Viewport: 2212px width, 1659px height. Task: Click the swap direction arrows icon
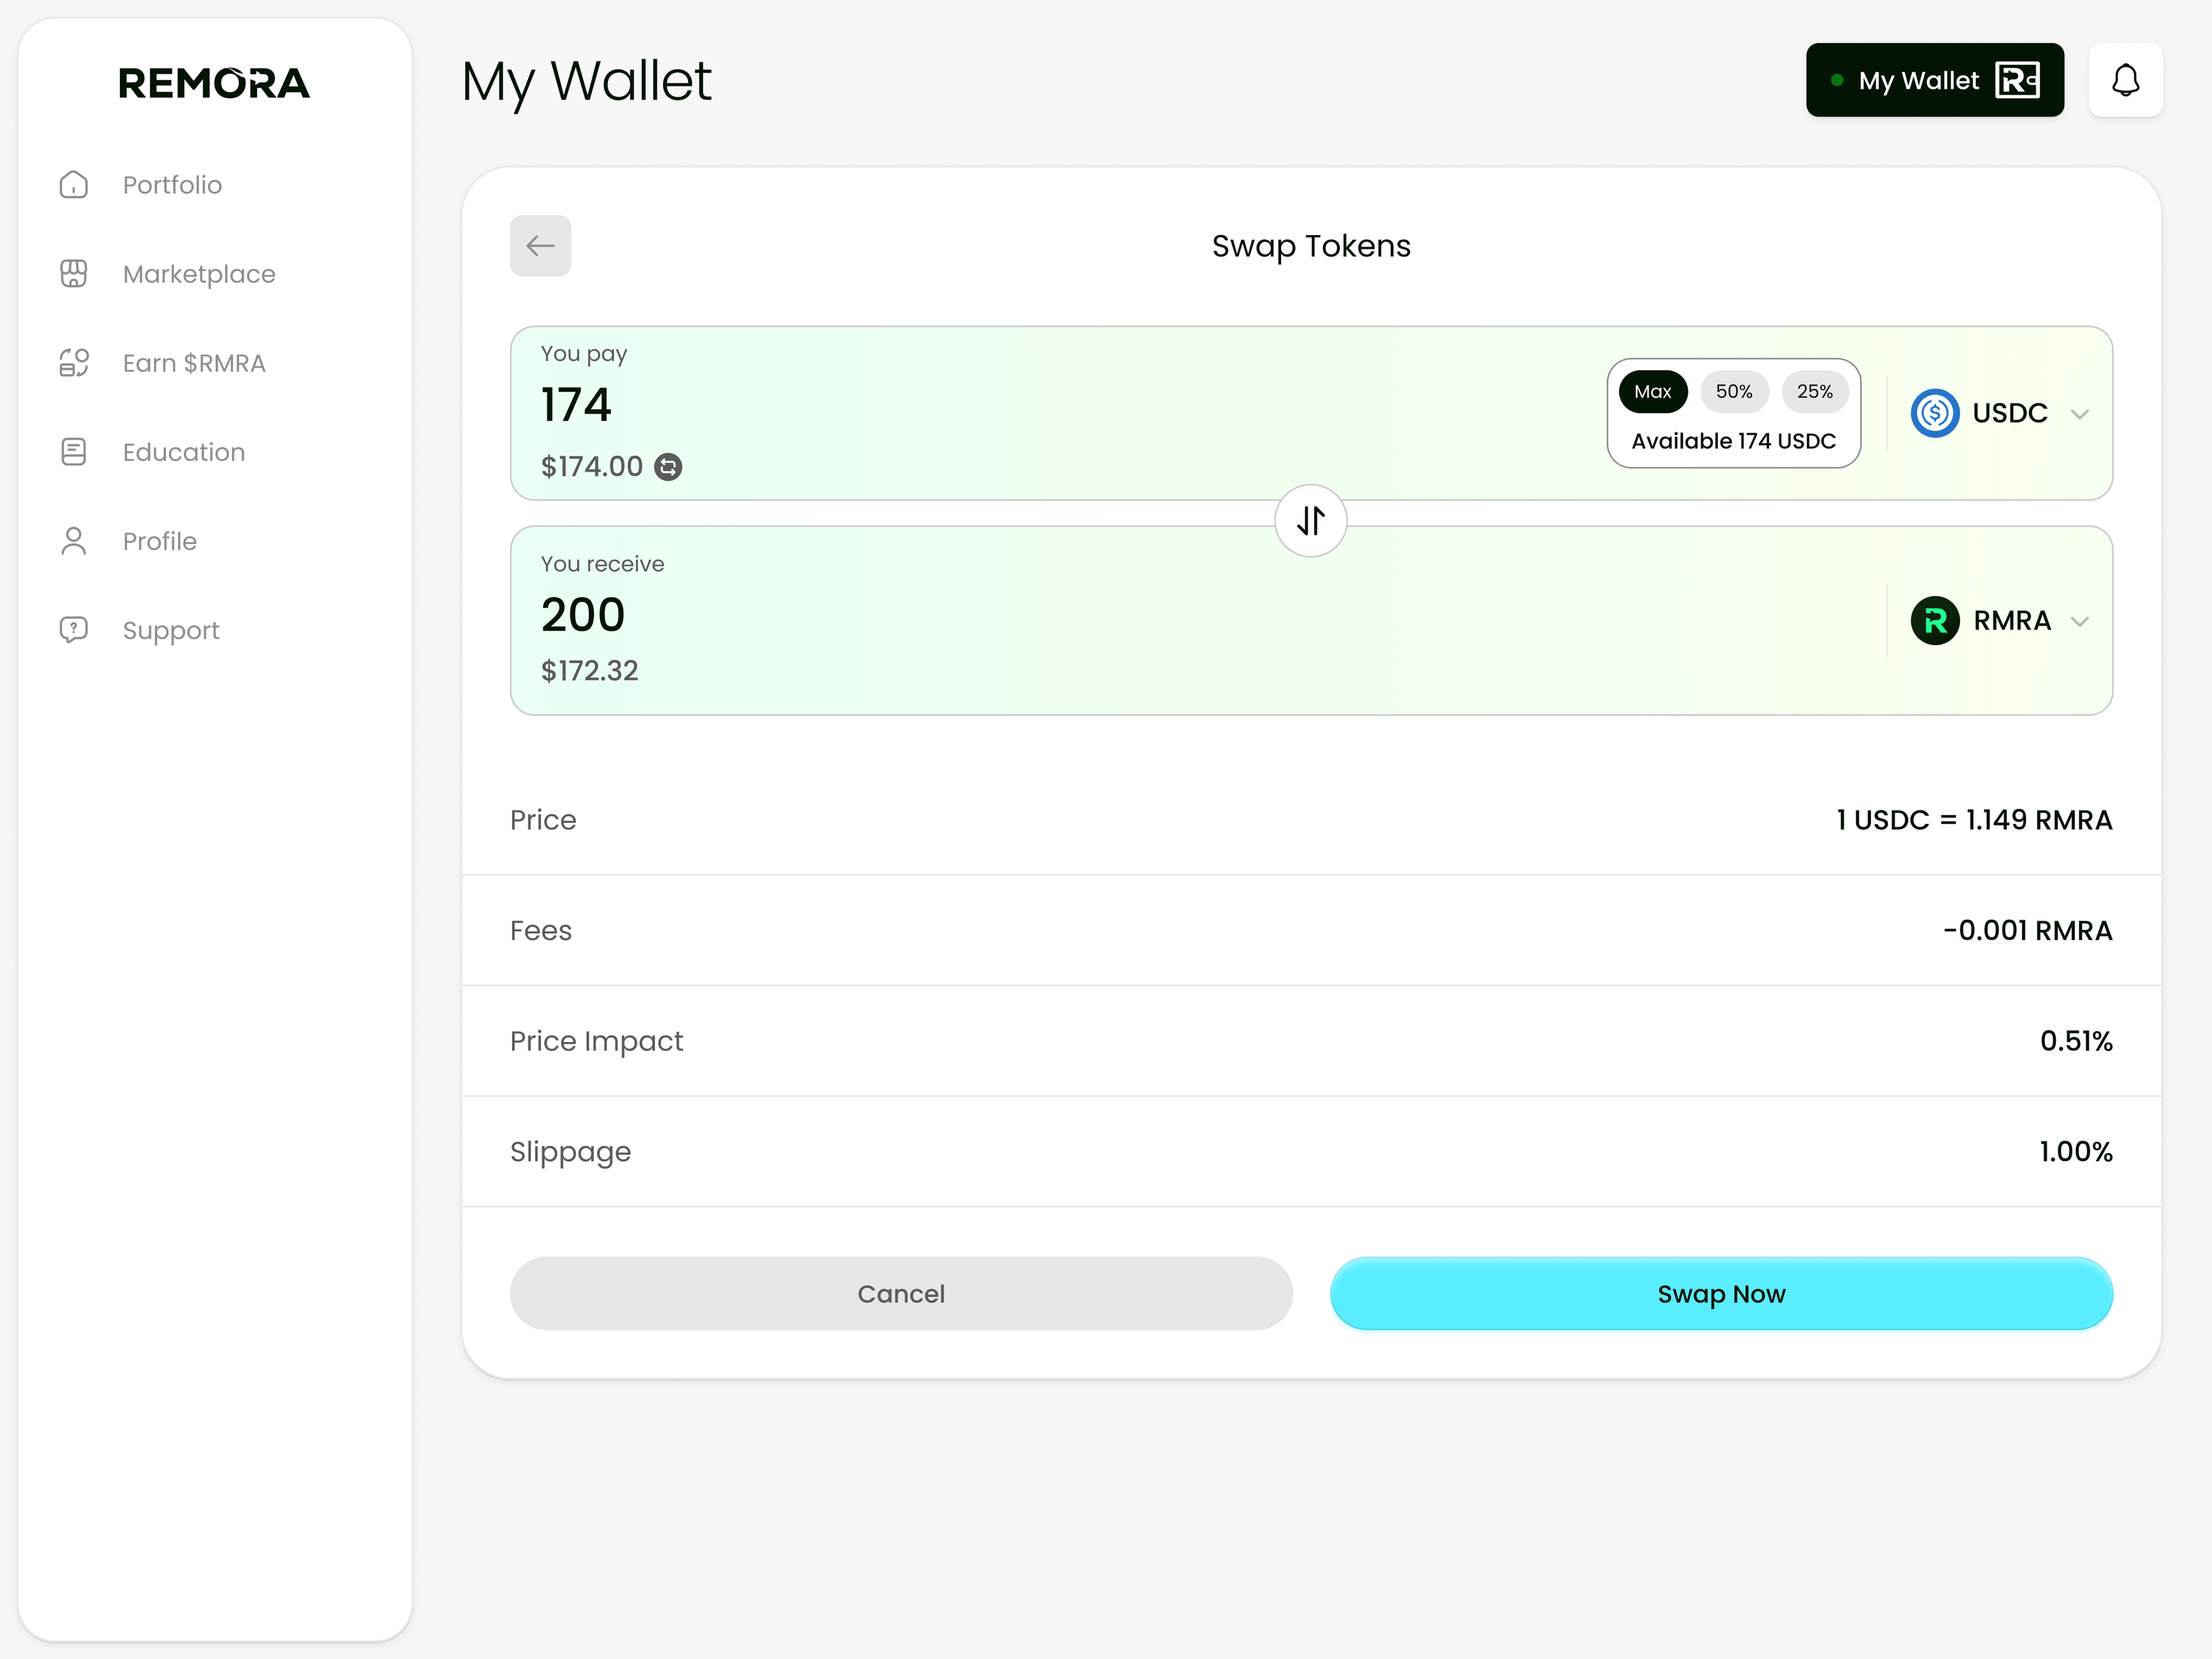coord(1310,520)
